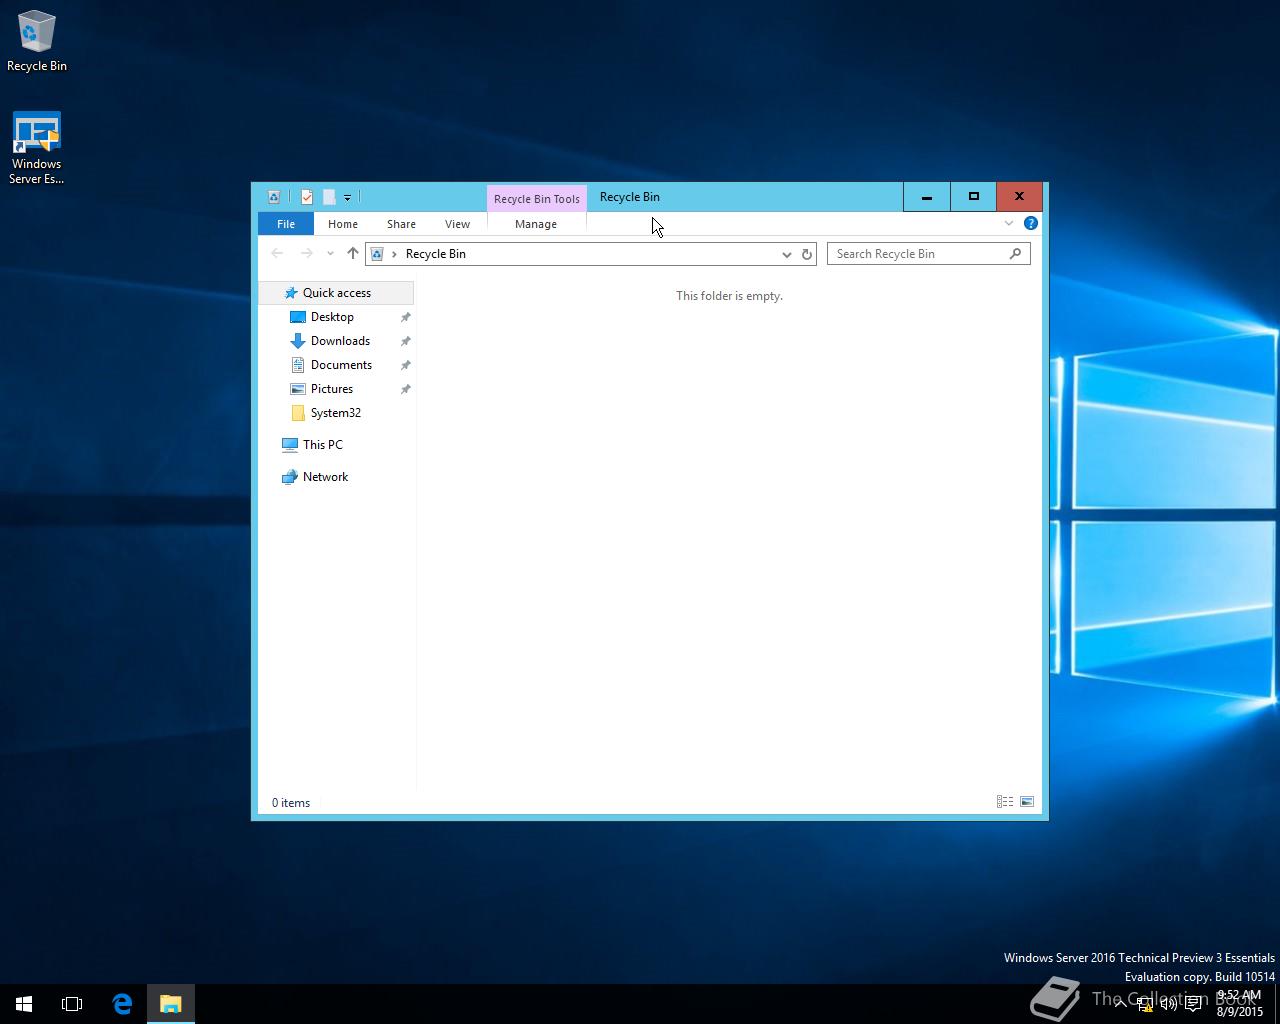
Task: Expand the ribbon with the chevron
Action: pos(1008,223)
